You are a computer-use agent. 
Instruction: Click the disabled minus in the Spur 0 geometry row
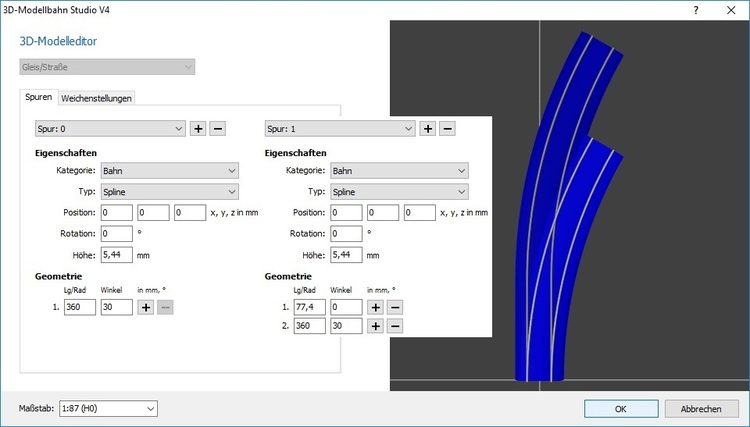(x=165, y=307)
